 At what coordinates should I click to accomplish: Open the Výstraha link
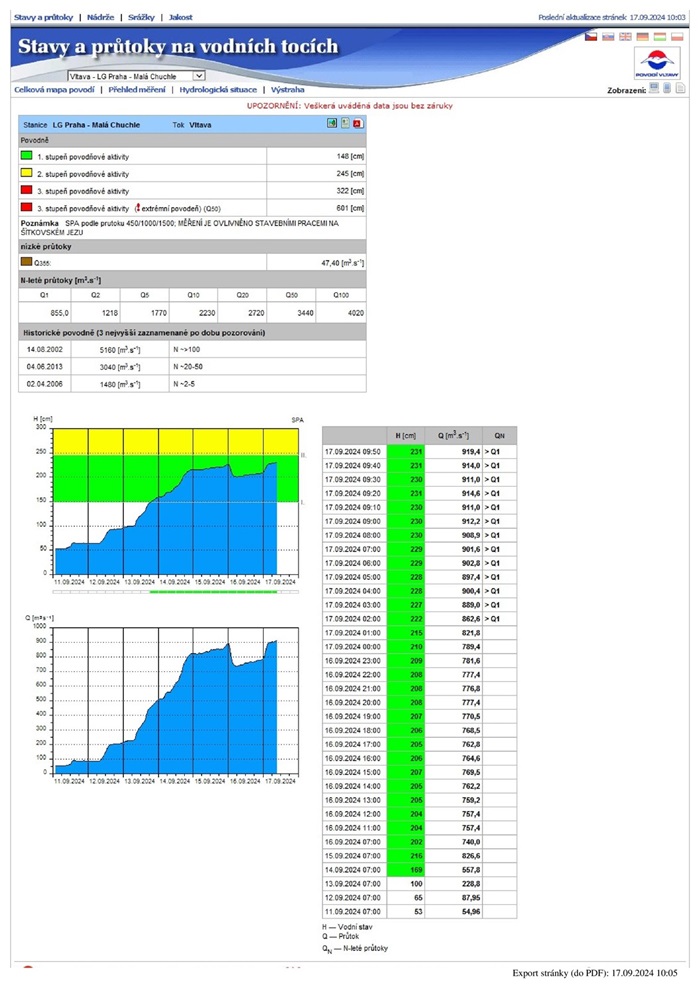[287, 90]
